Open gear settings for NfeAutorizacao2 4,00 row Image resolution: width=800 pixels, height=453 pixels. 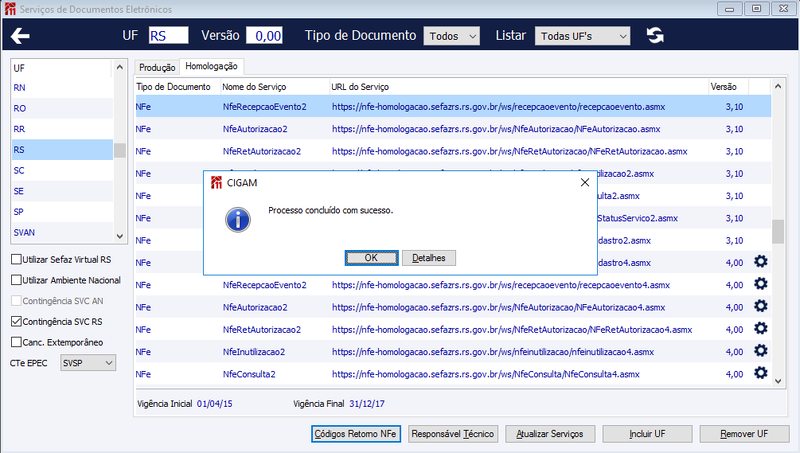click(761, 306)
